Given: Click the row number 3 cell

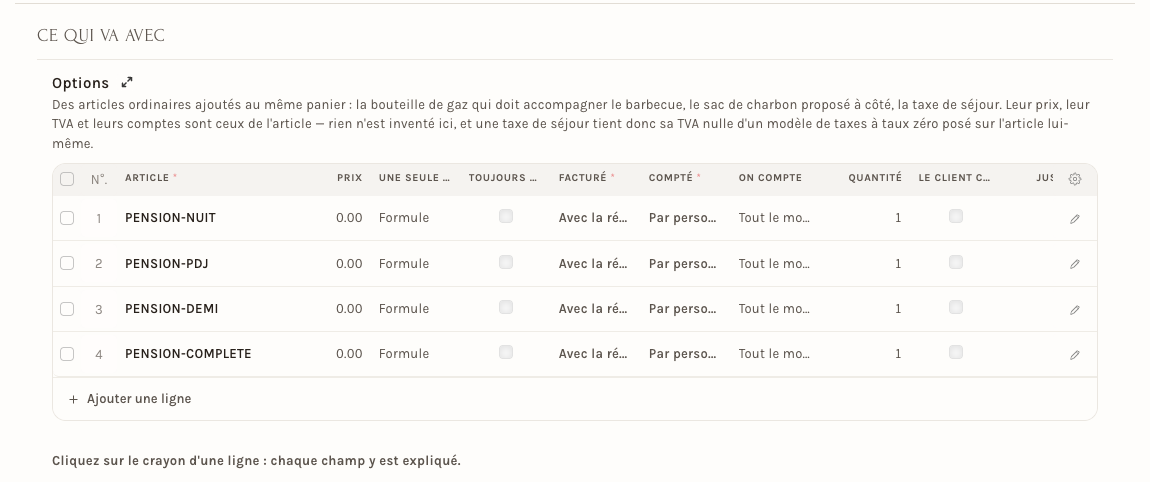Looking at the screenshot, I should pyautogui.click(x=98, y=310).
